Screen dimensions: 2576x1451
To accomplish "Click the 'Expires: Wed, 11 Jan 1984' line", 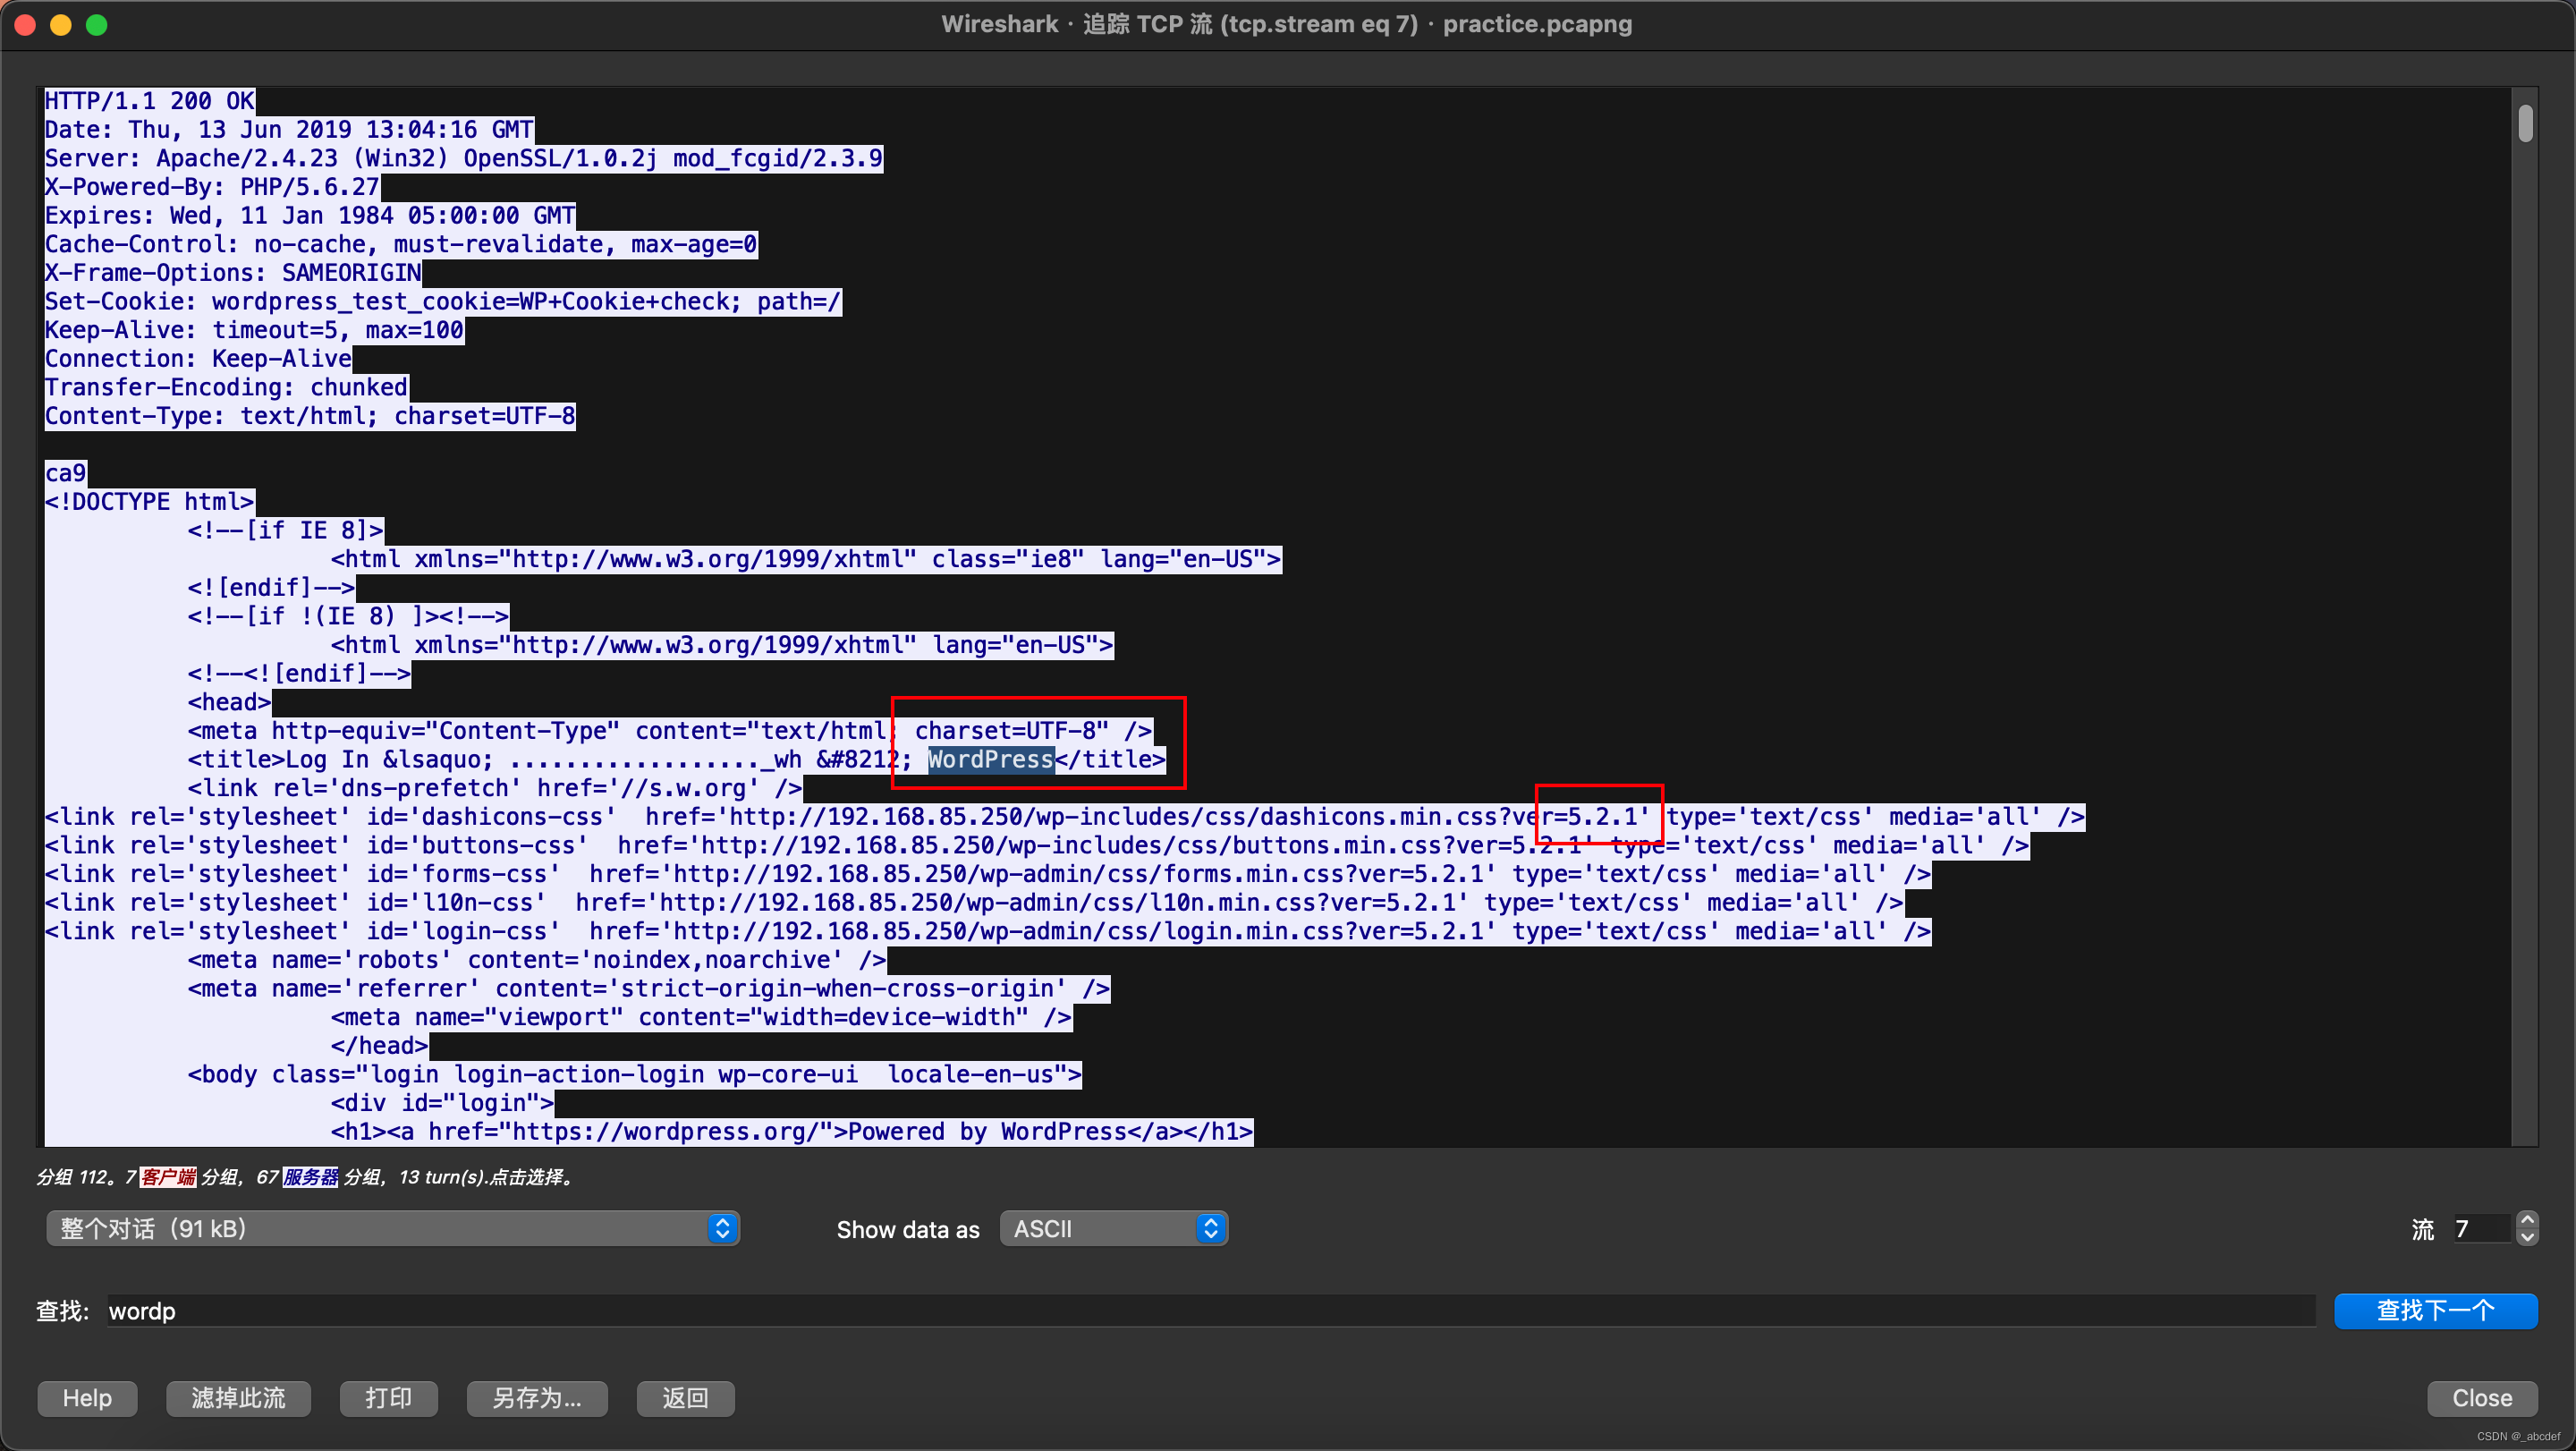I will point(310,216).
